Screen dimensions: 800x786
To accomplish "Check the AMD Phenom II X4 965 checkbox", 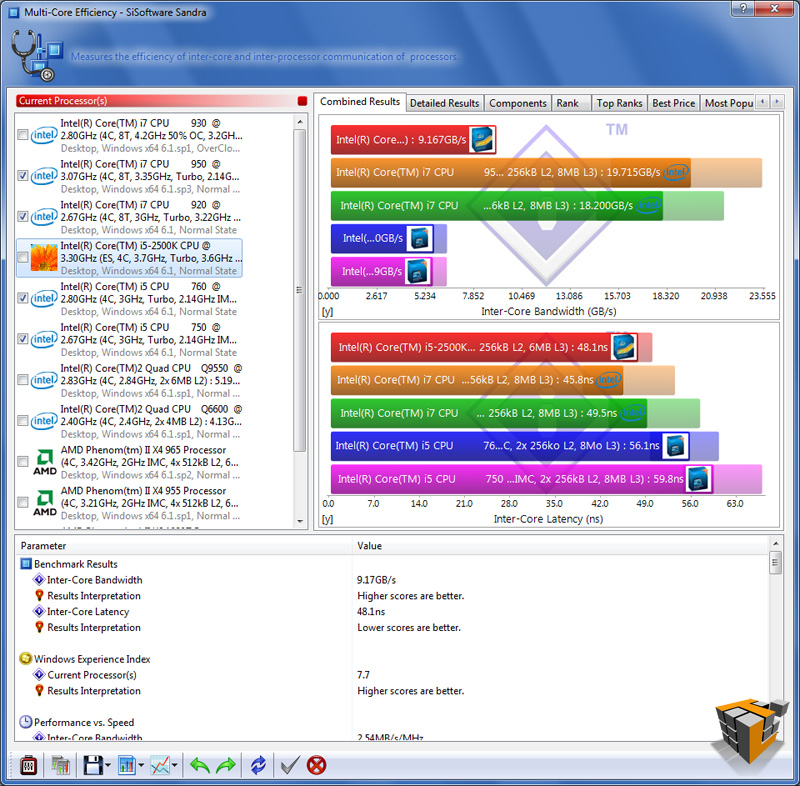I will pyautogui.click(x=22, y=461).
